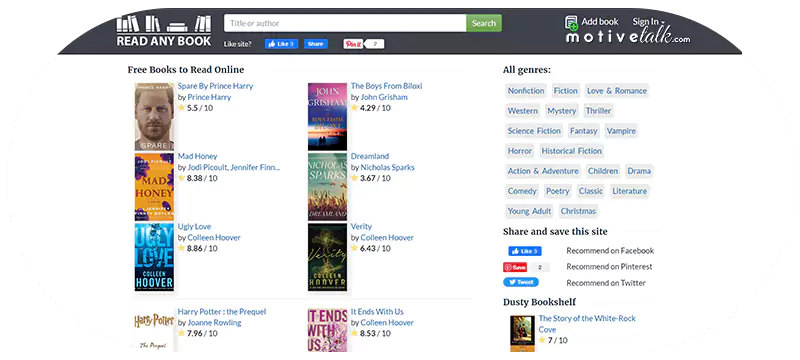Click the Add book text link
Screen dimensions: 800x360
600,21
